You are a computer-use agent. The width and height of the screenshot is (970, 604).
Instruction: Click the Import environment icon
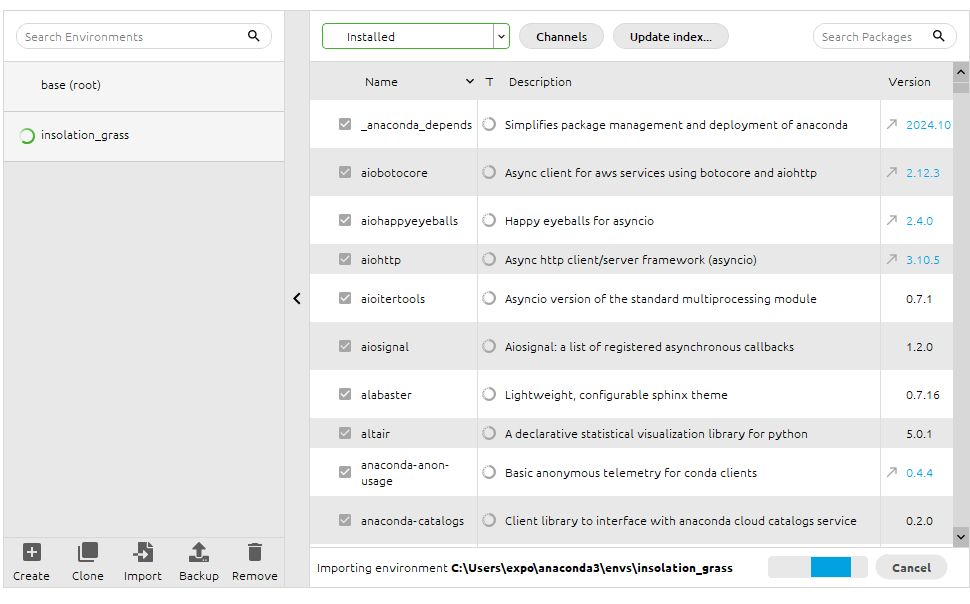tap(143, 552)
